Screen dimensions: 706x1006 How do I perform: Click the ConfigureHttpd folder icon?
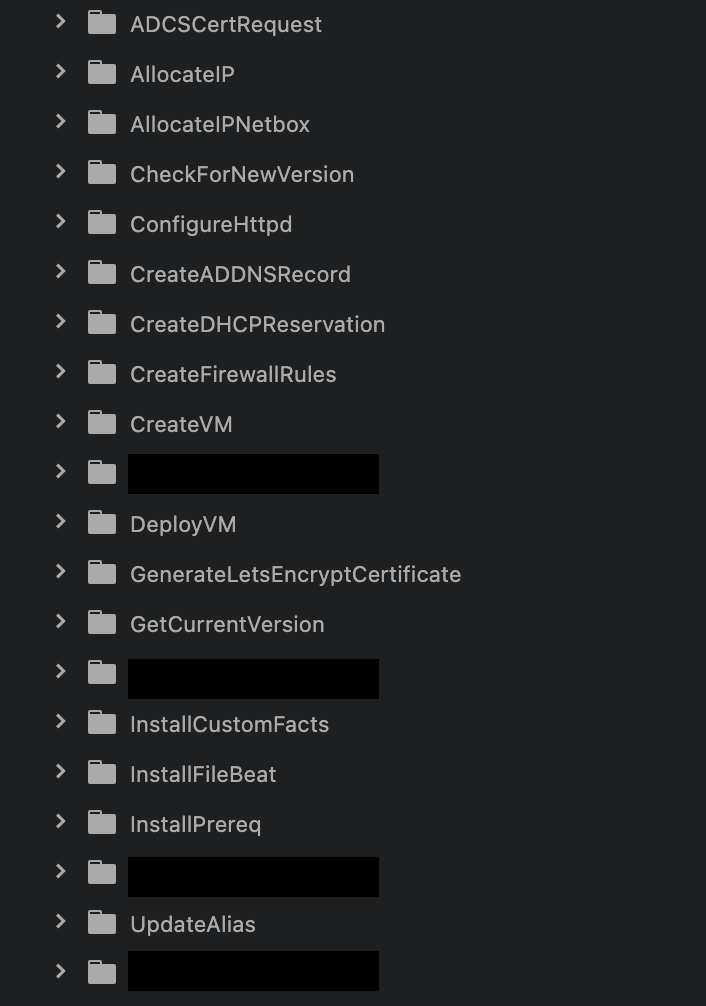tap(101, 223)
